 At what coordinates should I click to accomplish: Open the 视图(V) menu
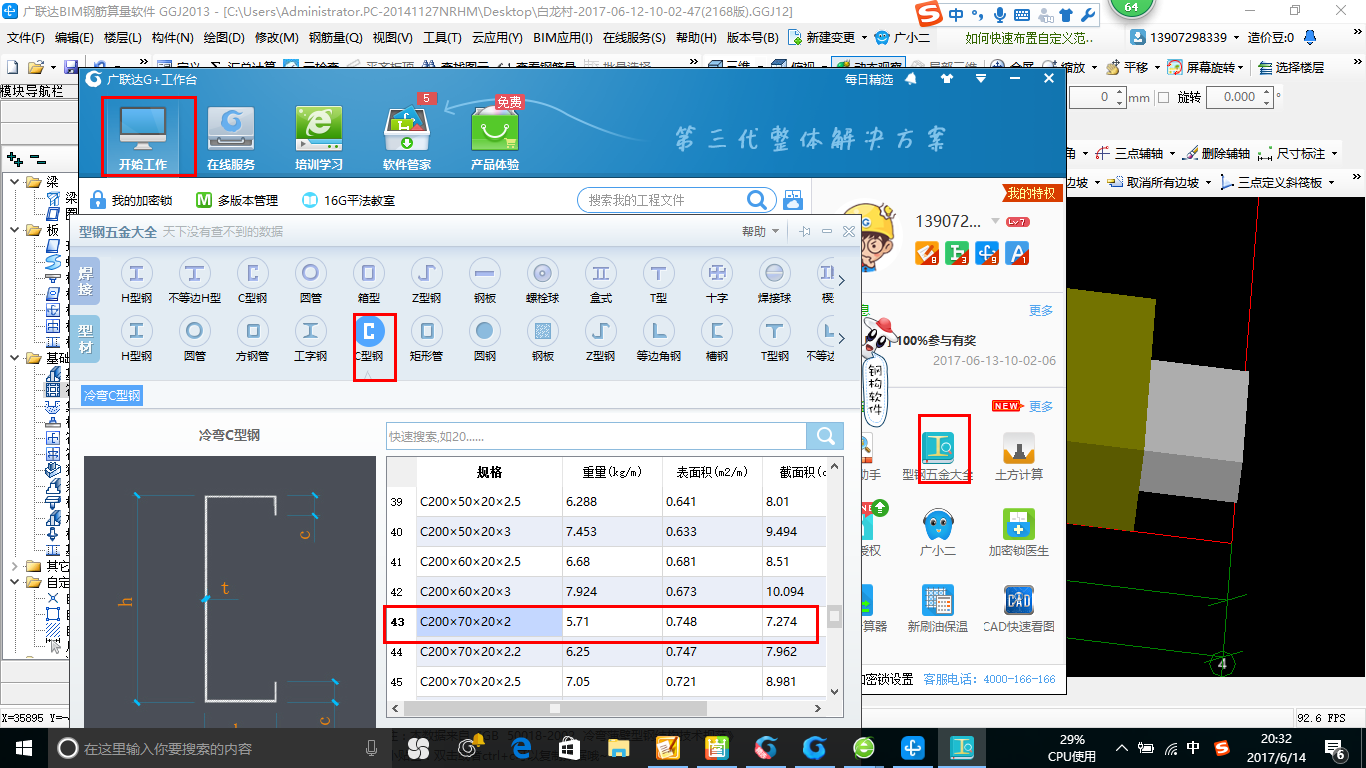392,37
